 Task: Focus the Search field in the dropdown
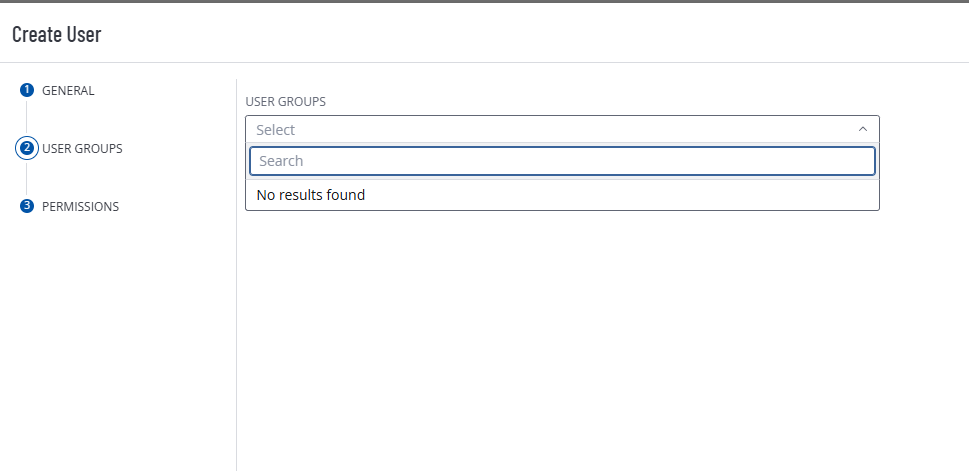pos(562,161)
